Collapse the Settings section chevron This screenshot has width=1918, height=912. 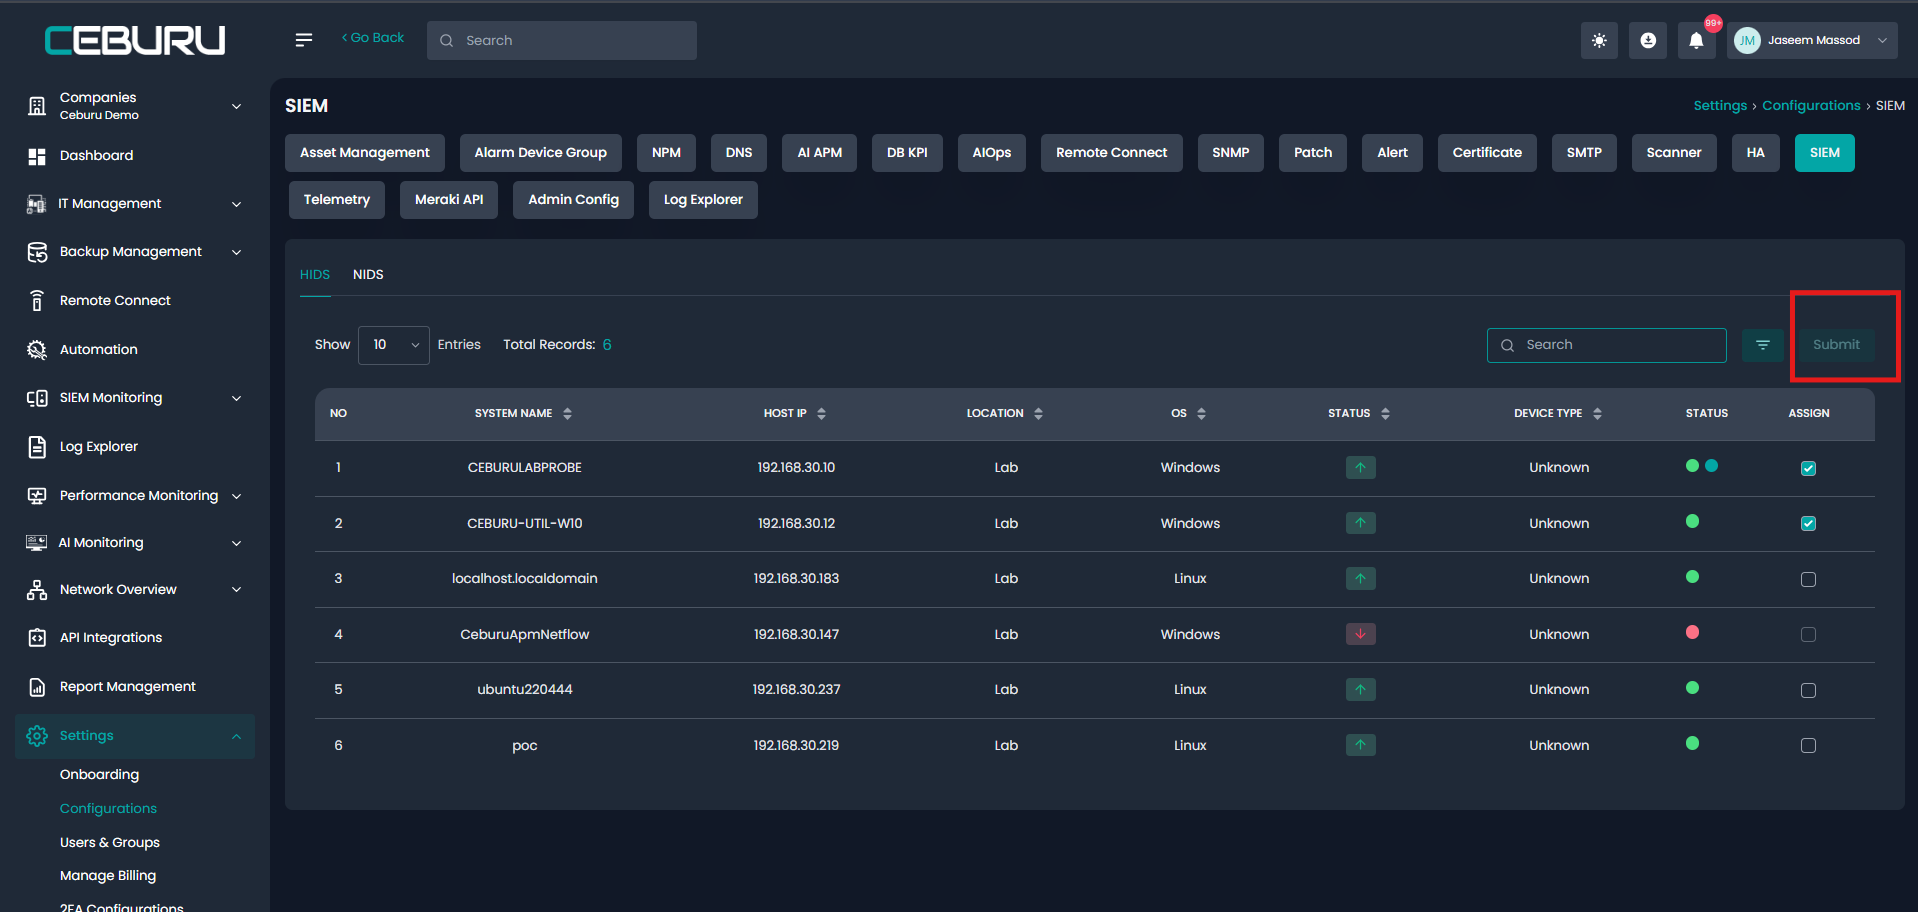pyautogui.click(x=237, y=736)
